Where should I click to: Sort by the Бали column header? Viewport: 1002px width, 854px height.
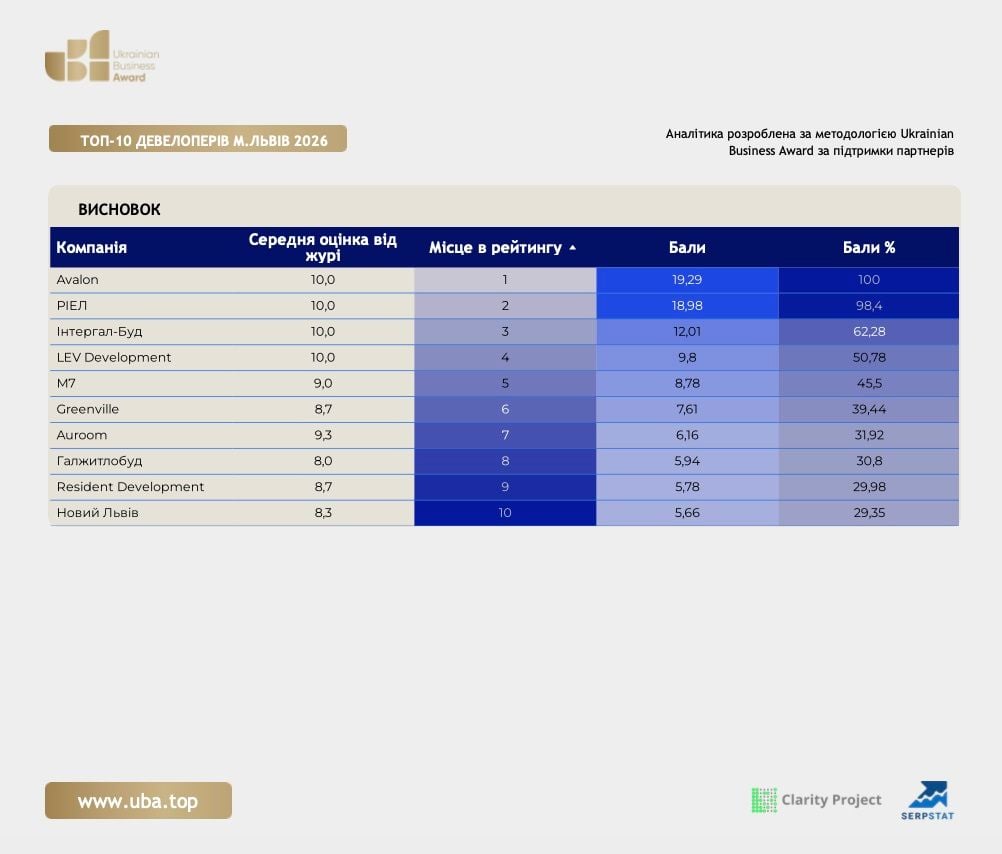click(687, 247)
